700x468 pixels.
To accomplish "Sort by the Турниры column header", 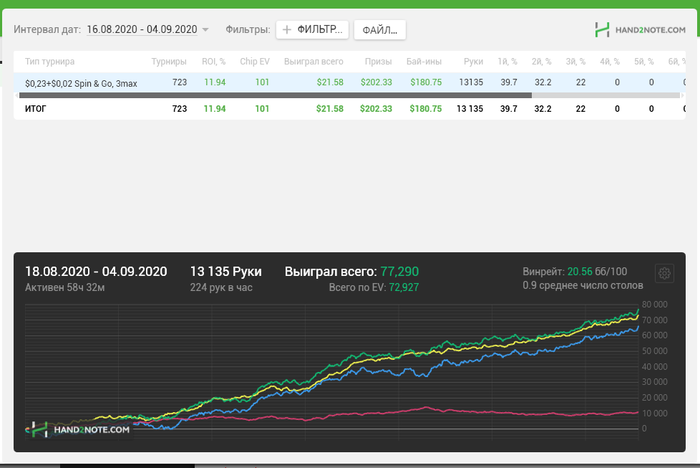I will pos(169,62).
